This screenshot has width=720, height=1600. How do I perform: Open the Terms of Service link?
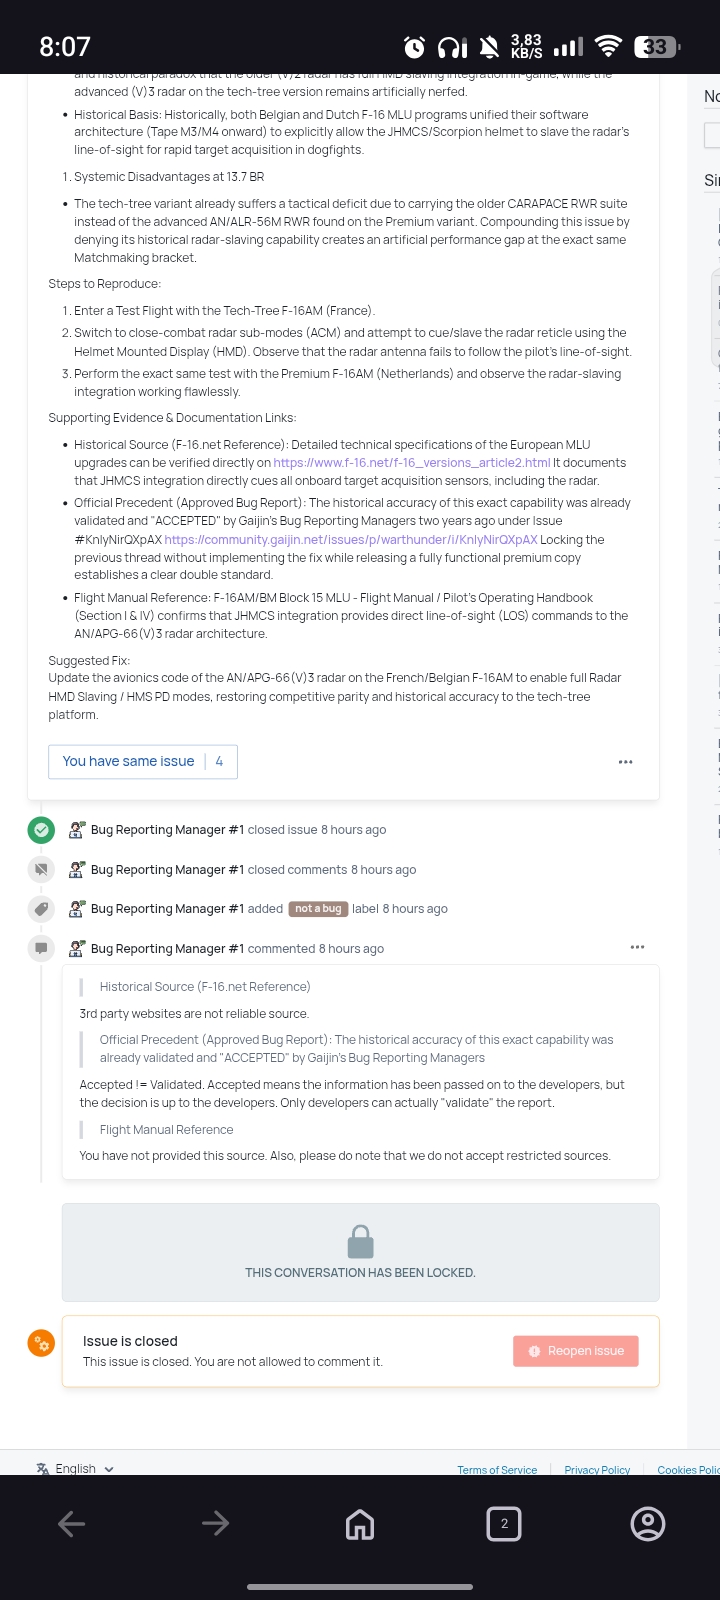(497, 1470)
